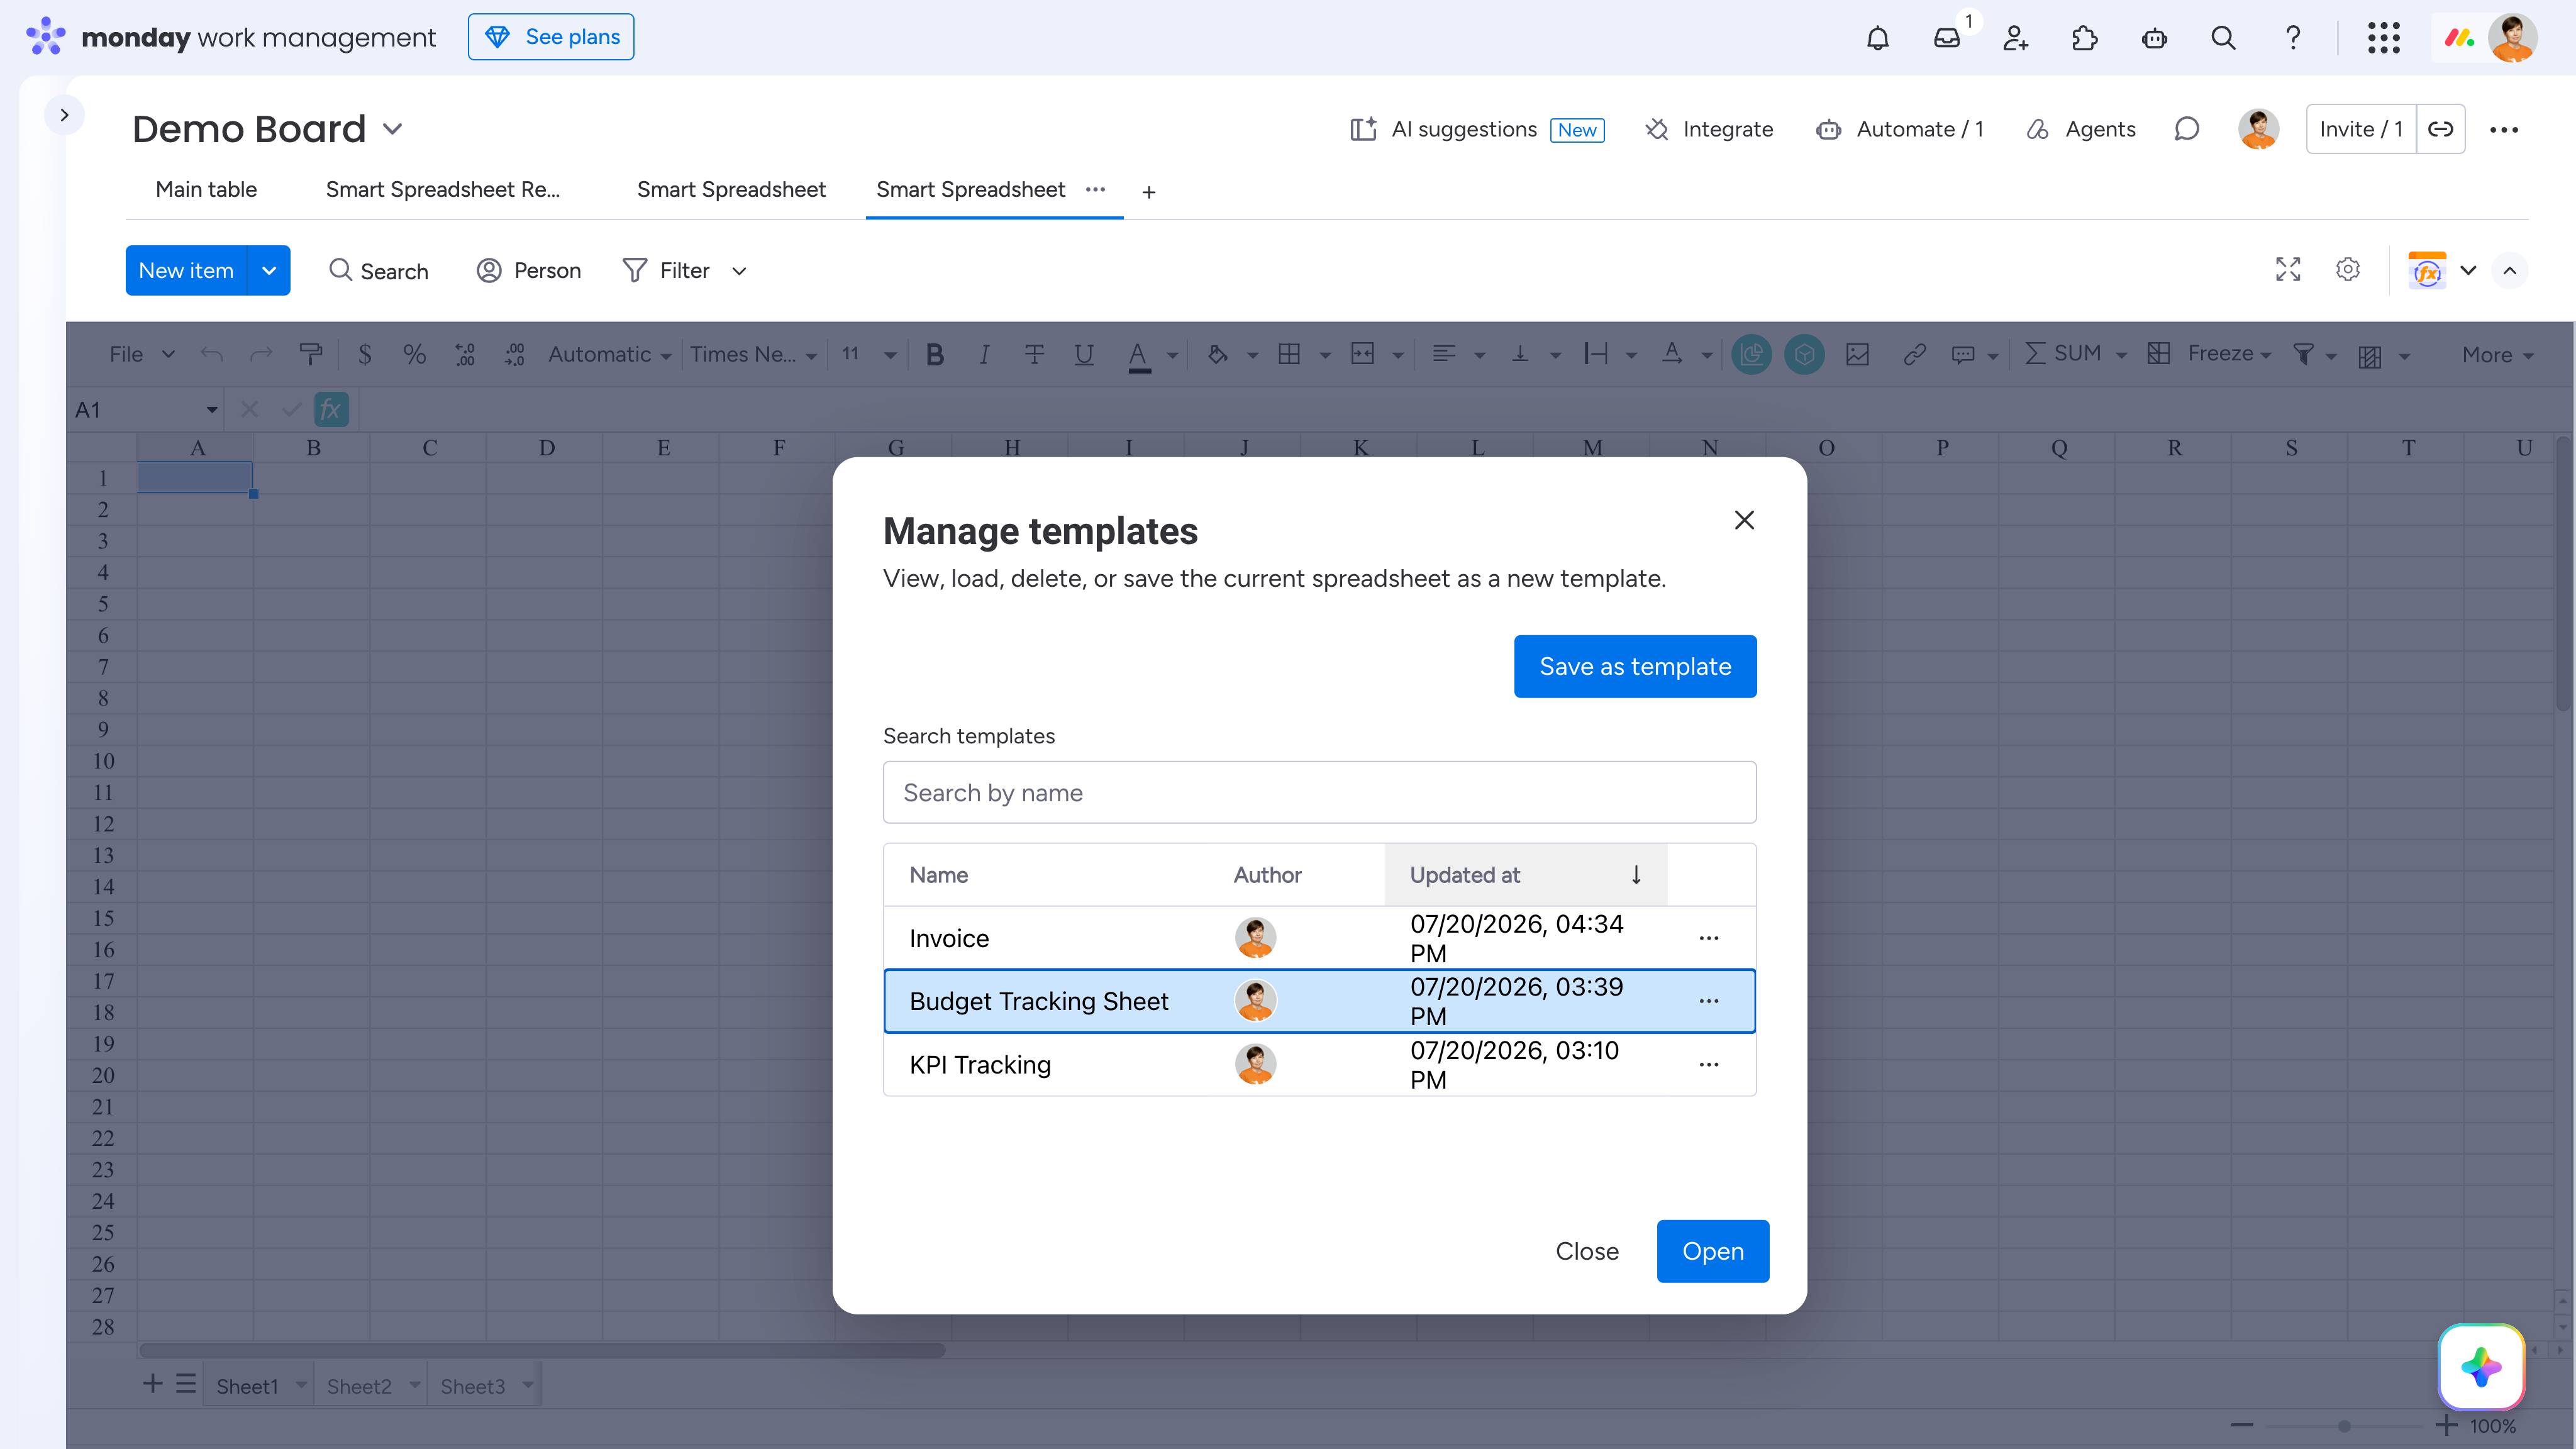The height and width of the screenshot is (1449, 2576).
Task: Copy board link via chain icon
Action: click(2441, 129)
